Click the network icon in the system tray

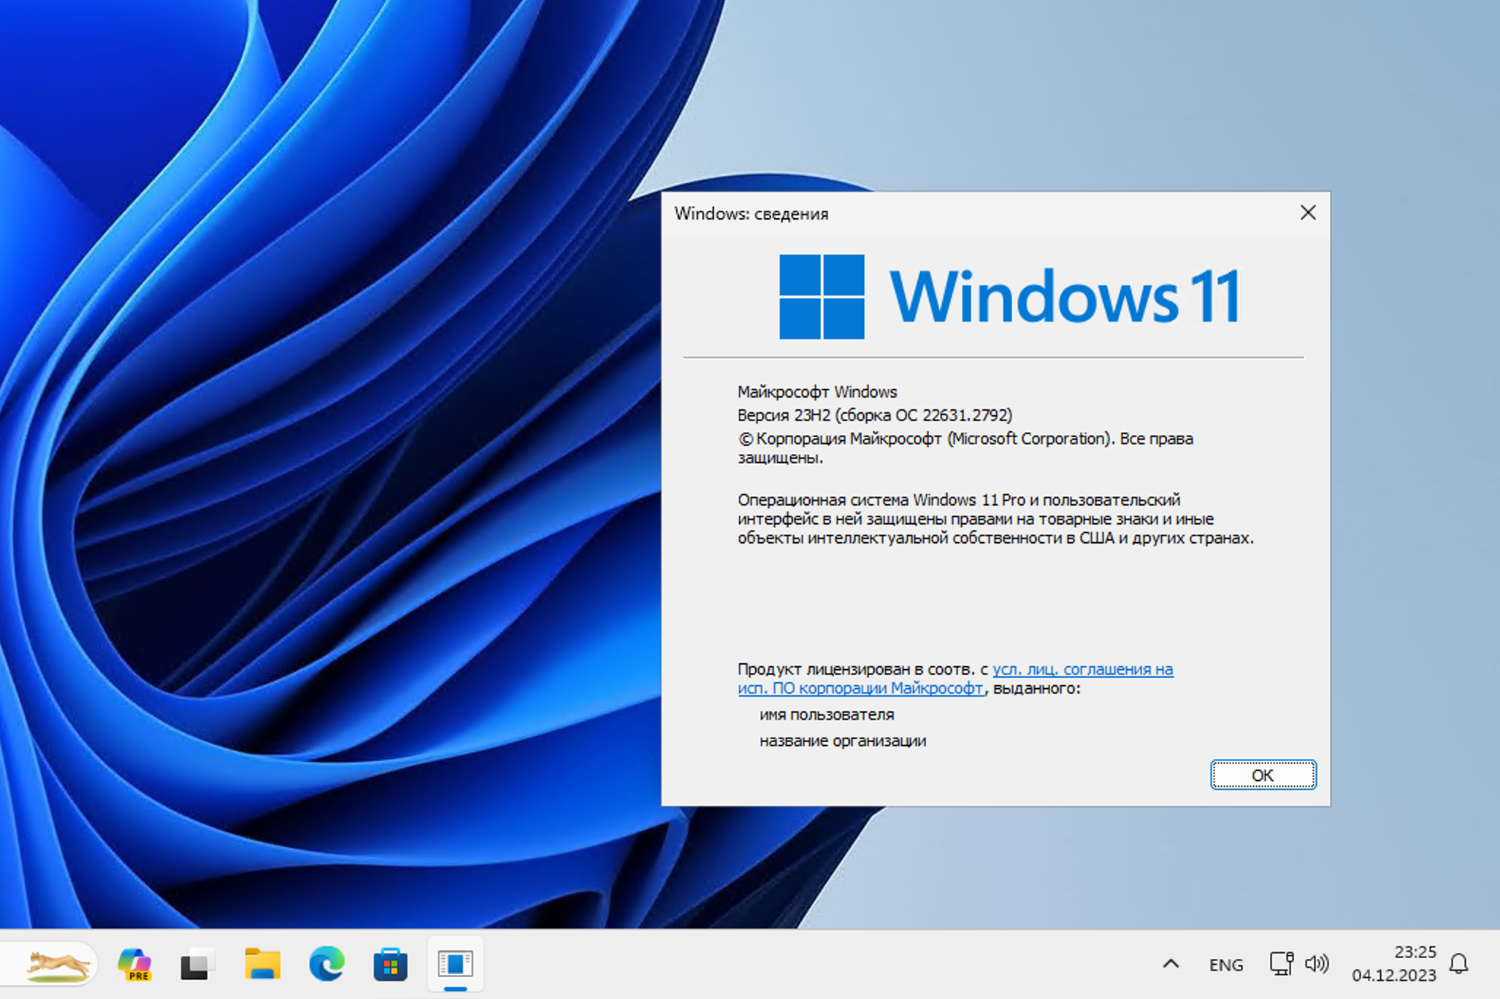pos(1281,964)
